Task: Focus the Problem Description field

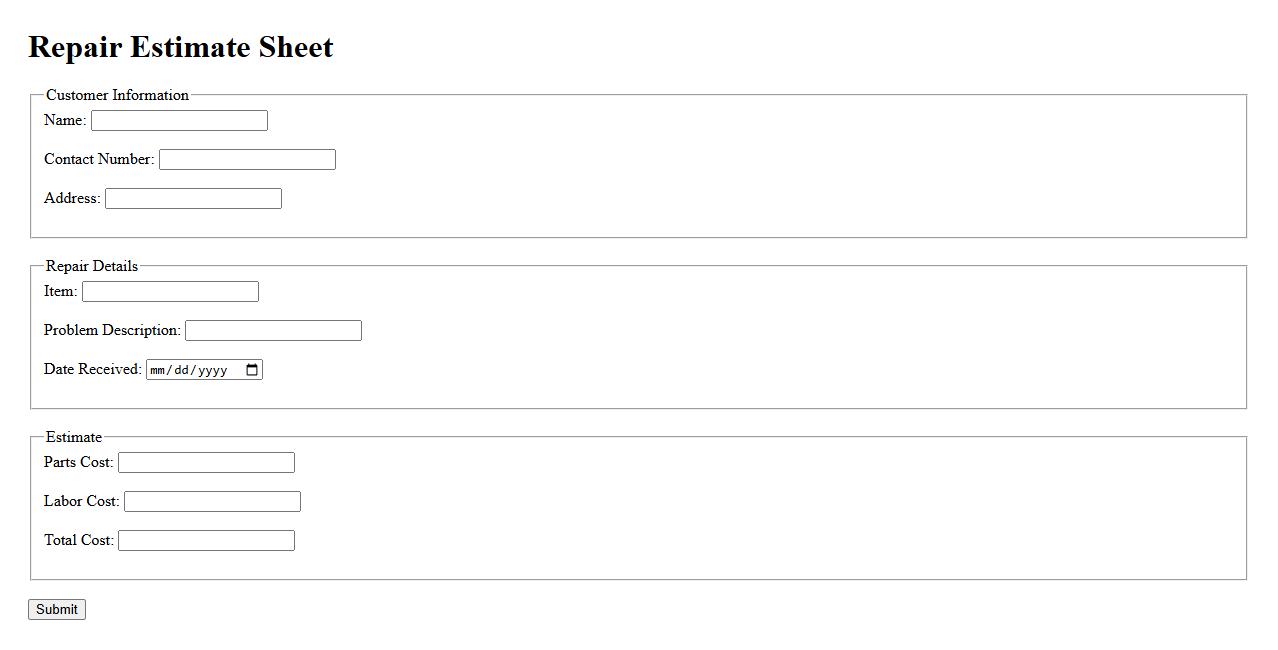Action: (x=273, y=331)
